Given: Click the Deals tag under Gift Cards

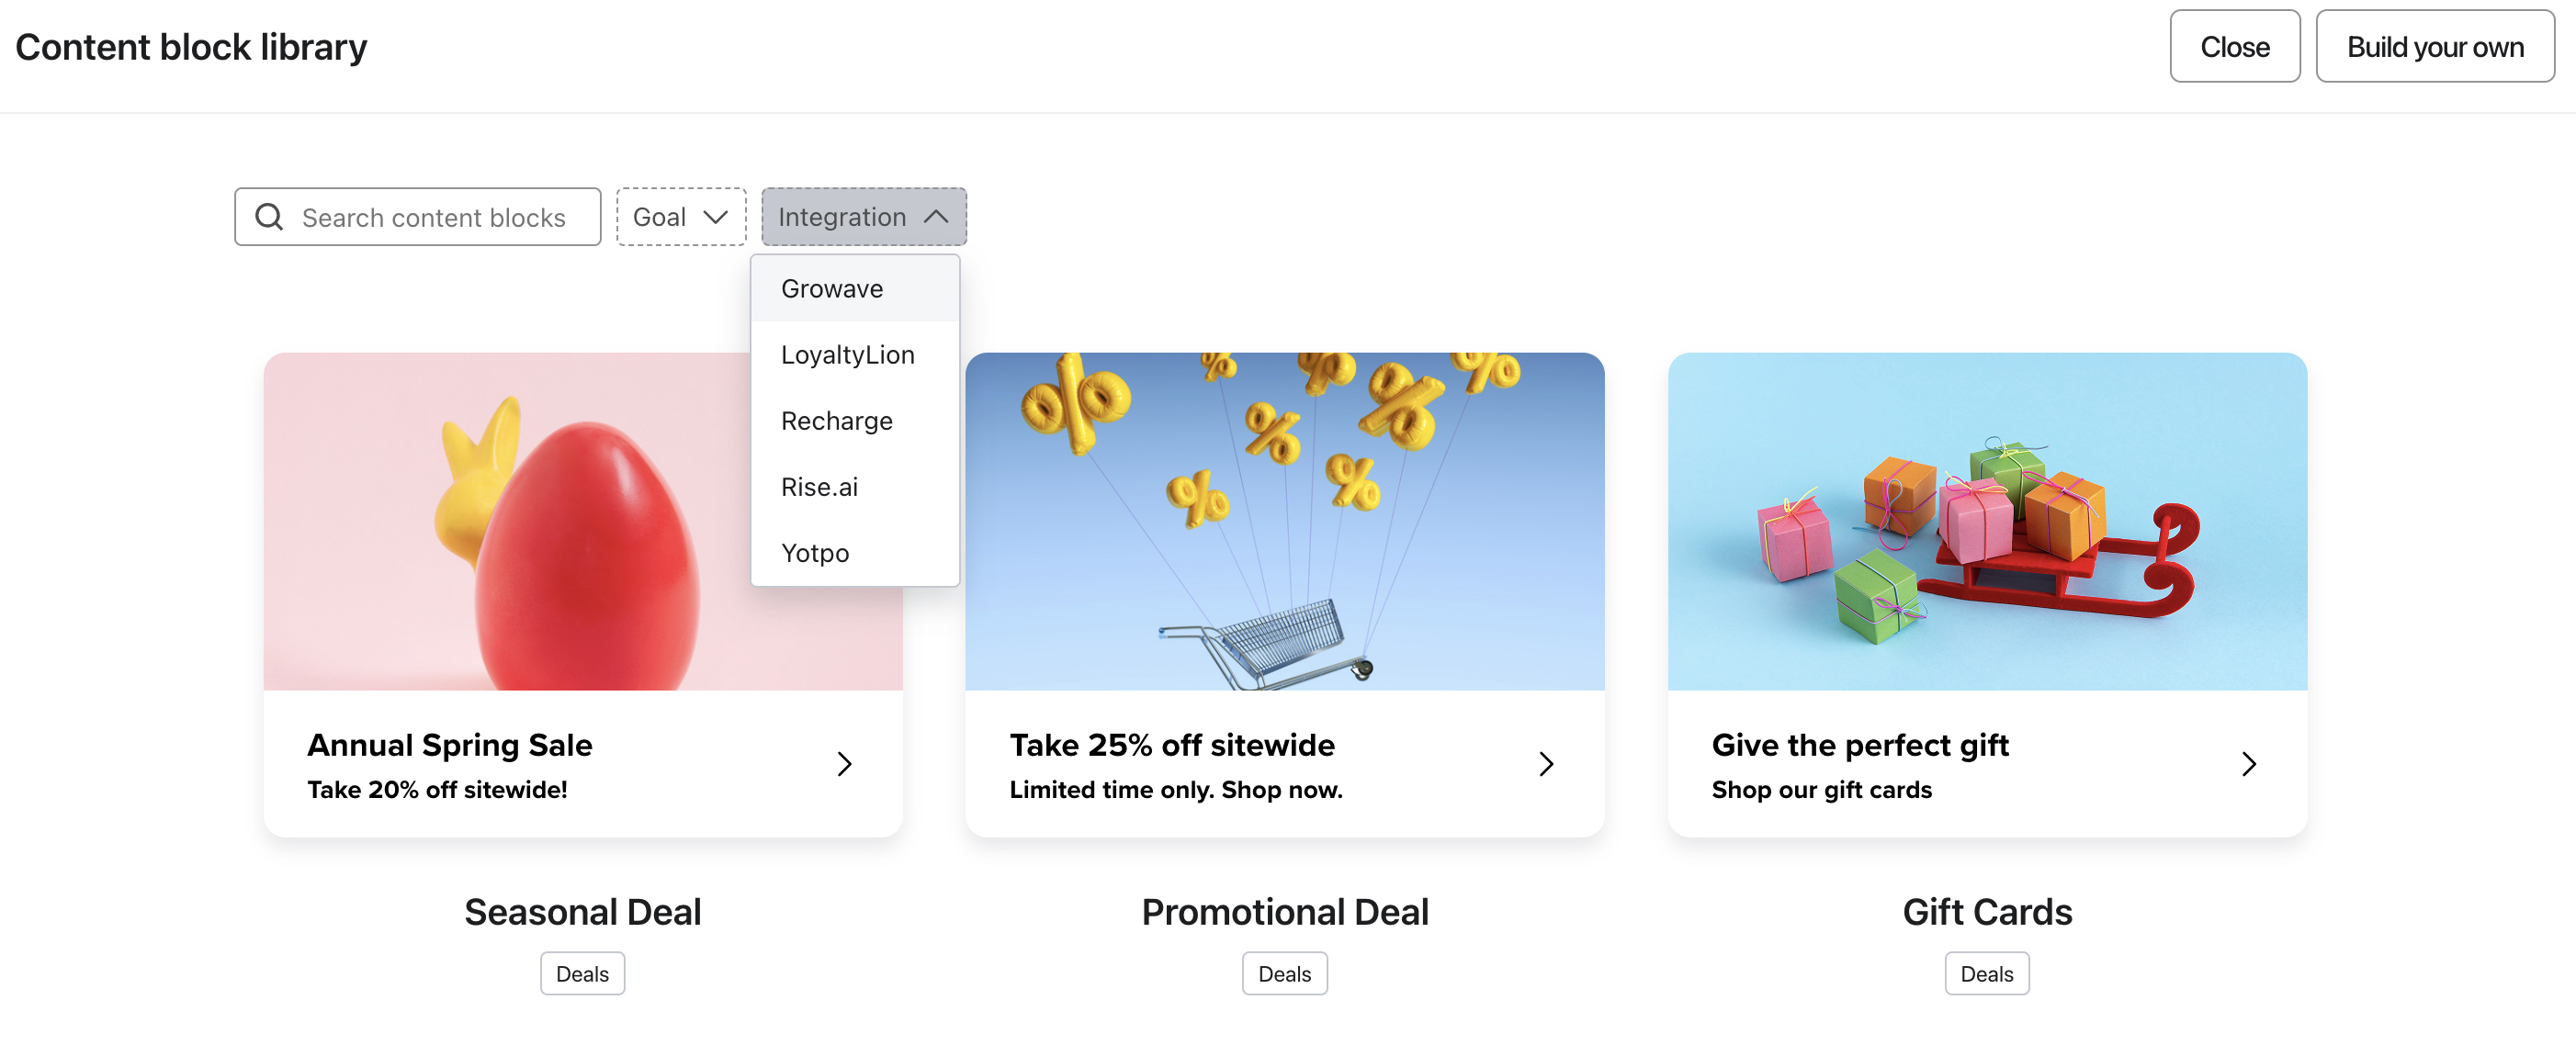Looking at the screenshot, I should tap(1986, 974).
